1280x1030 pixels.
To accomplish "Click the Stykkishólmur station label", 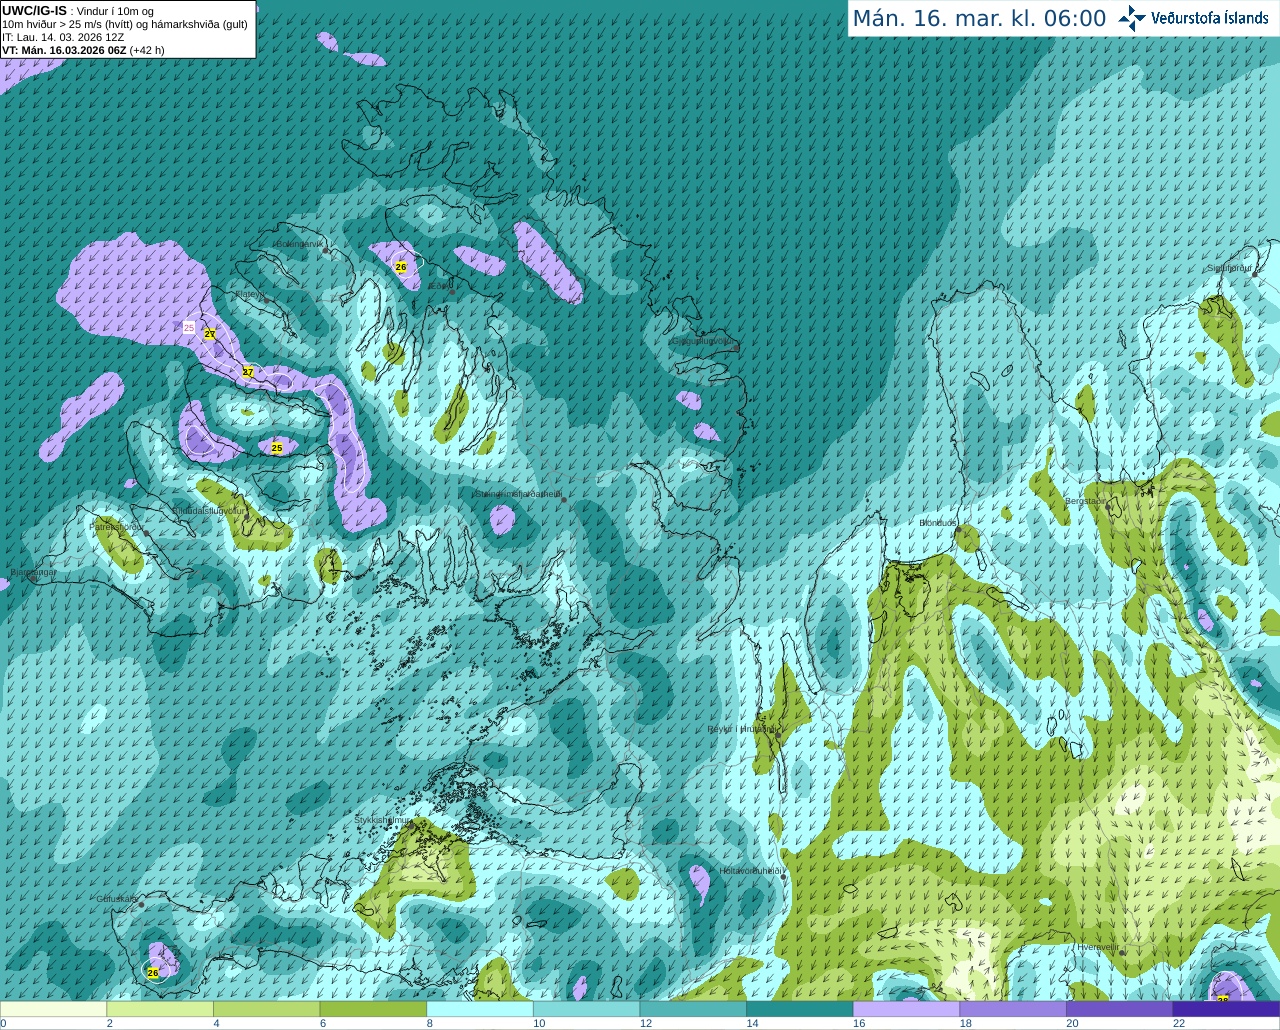I will 382,820.
